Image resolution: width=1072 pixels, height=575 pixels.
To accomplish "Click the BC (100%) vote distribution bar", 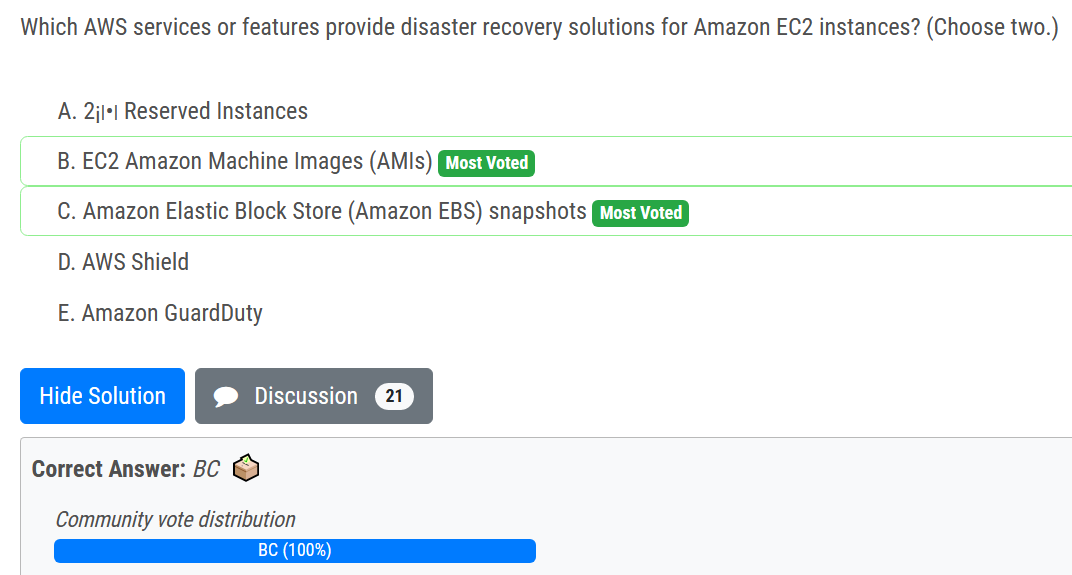I will click(295, 551).
